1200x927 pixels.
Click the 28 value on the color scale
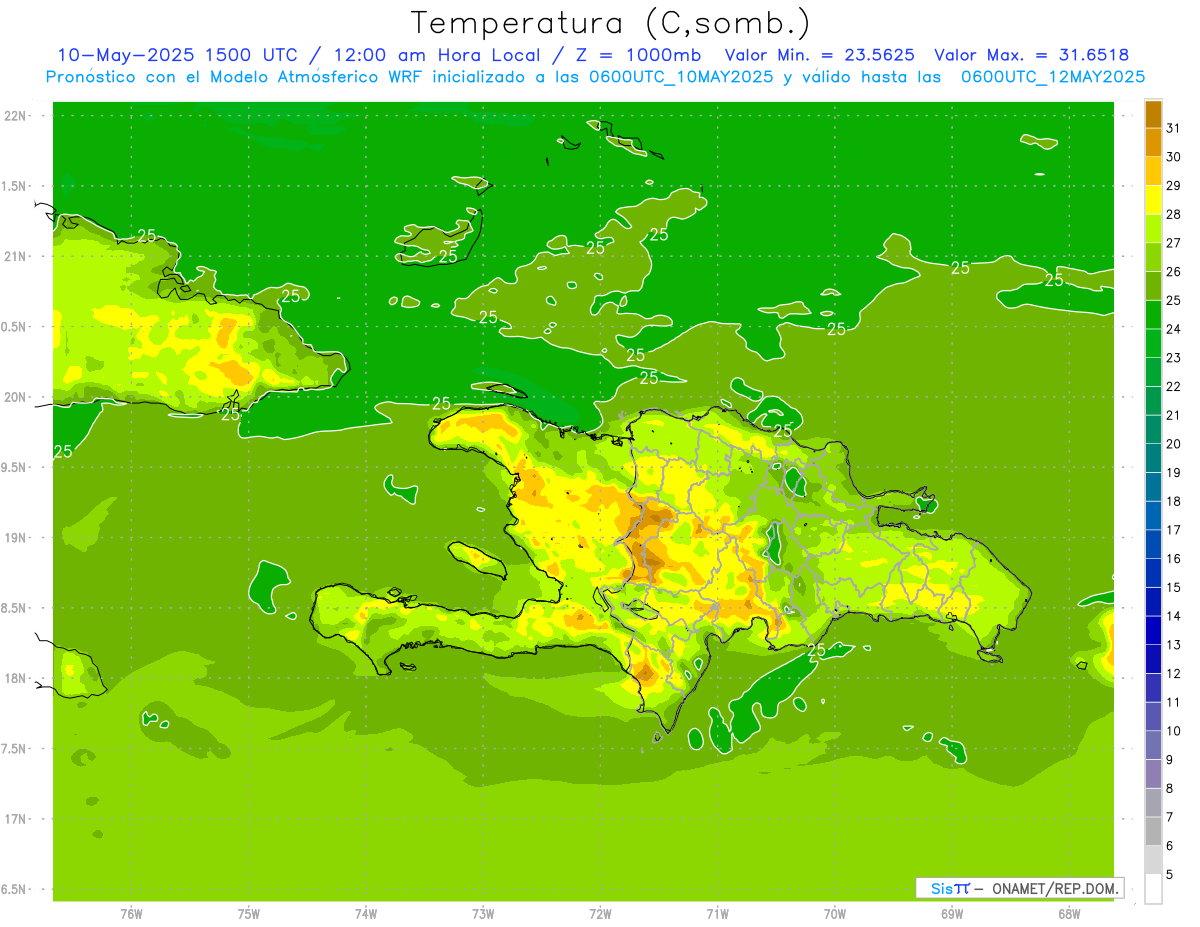click(1173, 214)
